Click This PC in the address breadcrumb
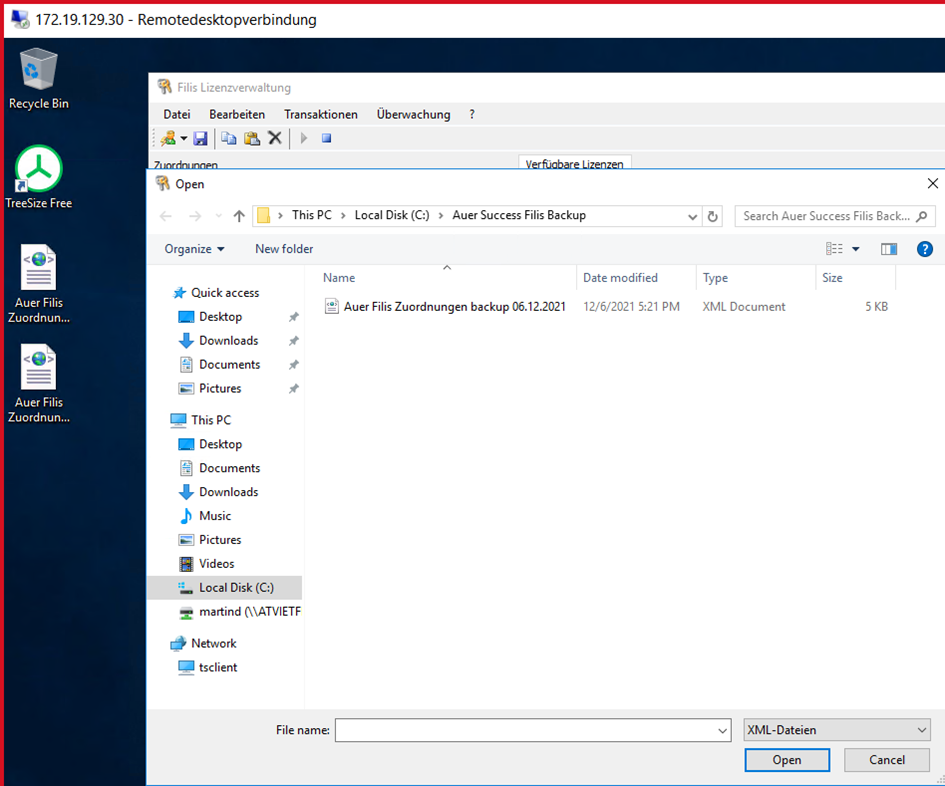 click(x=312, y=215)
